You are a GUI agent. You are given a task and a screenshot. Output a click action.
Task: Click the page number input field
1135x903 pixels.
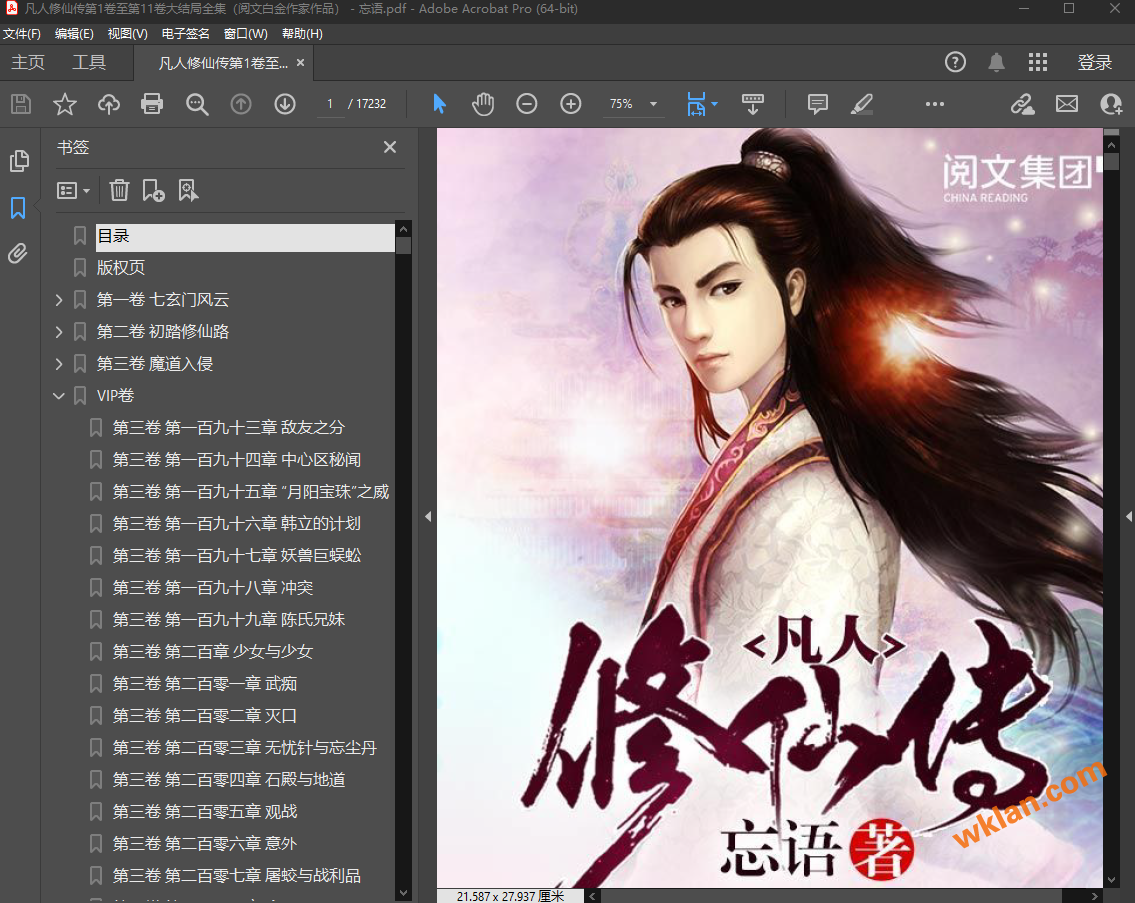(x=330, y=103)
